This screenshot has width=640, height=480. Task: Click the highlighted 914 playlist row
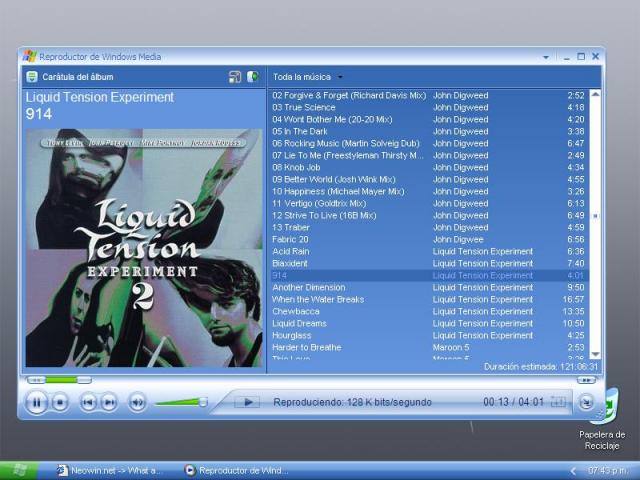430,276
